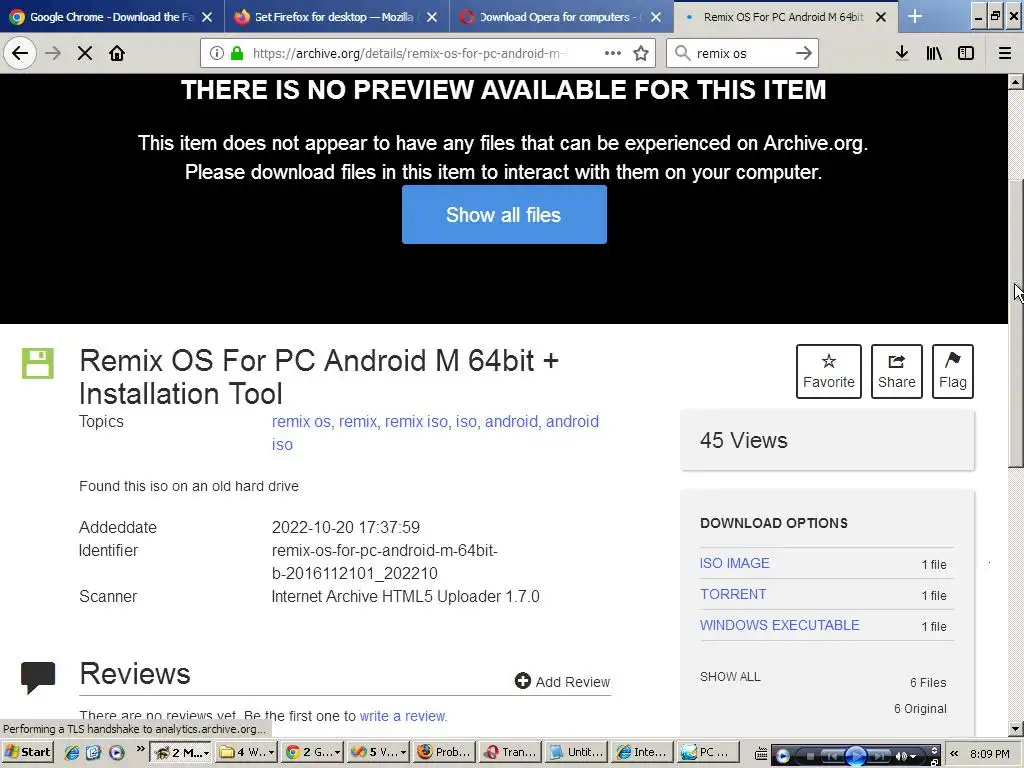Switch to the 'Prob...' Firefox taskbar window
The image size is (1024, 768).
(x=445, y=752)
